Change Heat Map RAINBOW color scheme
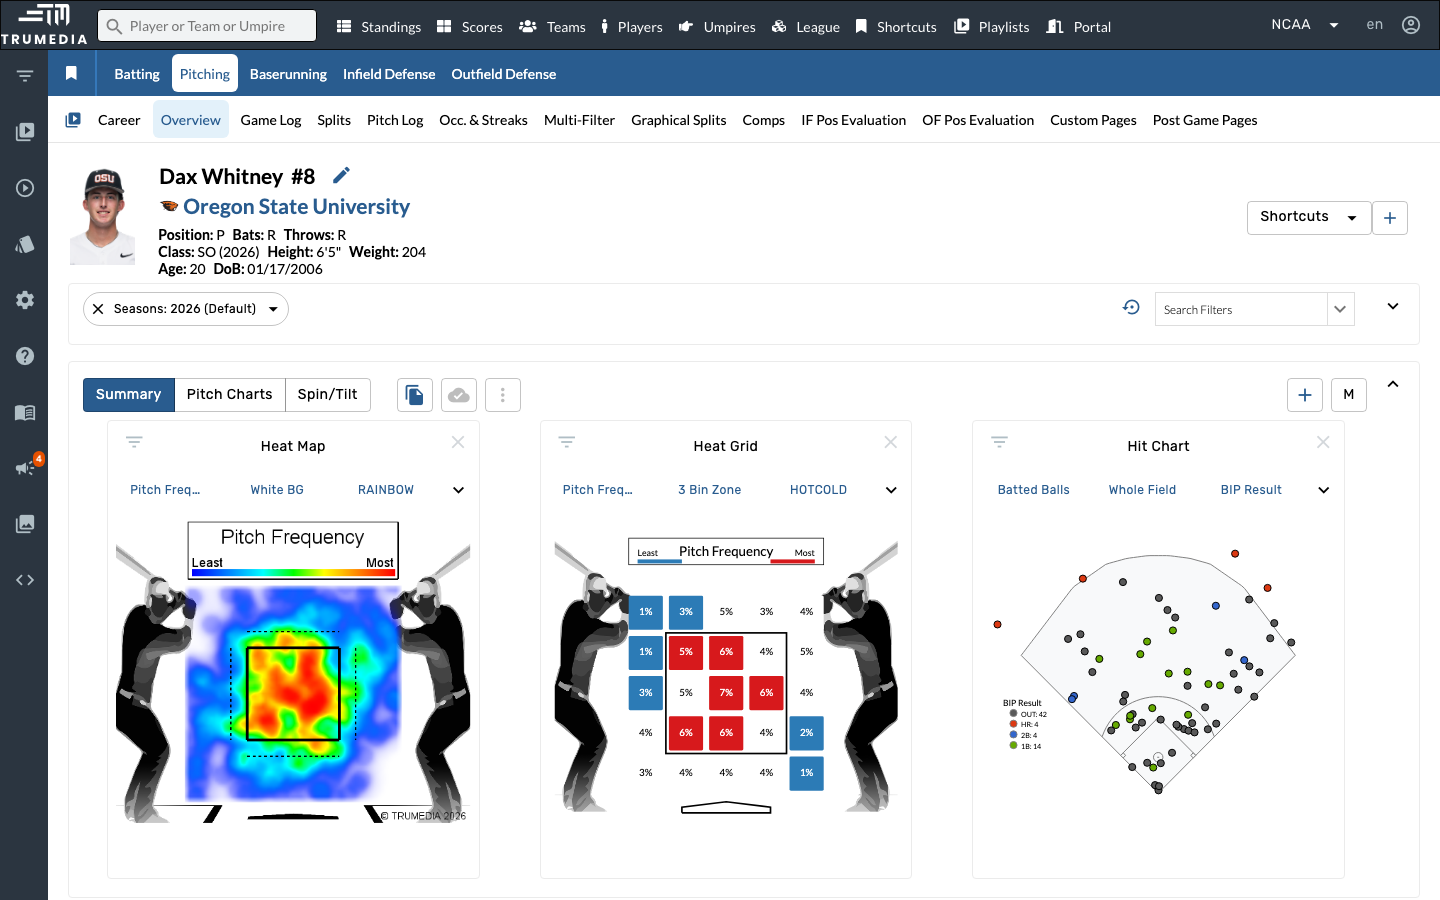Image resolution: width=1440 pixels, height=900 pixels. [386, 490]
